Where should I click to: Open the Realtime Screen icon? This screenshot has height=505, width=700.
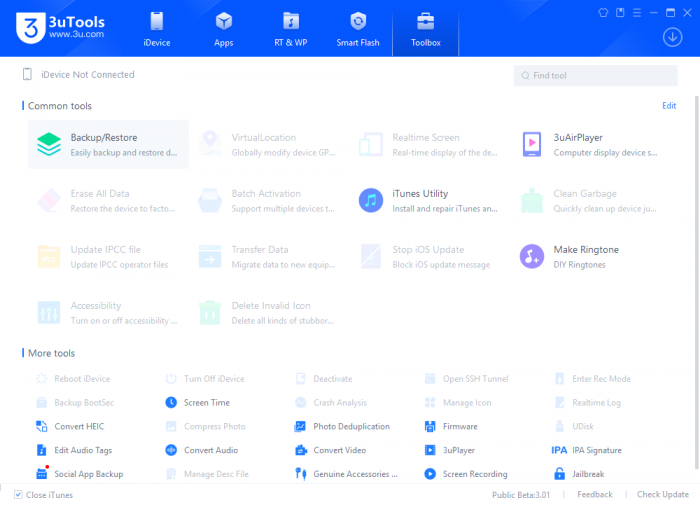click(x=371, y=144)
